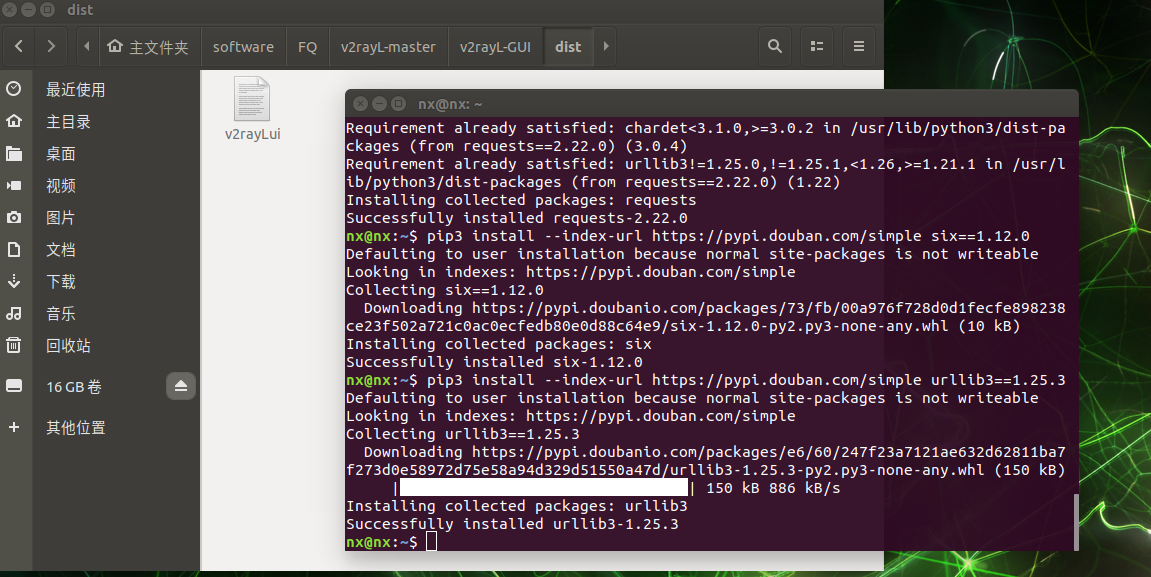Click the music note icon in sidebar
This screenshot has width=1151, height=577.
pos(13,313)
